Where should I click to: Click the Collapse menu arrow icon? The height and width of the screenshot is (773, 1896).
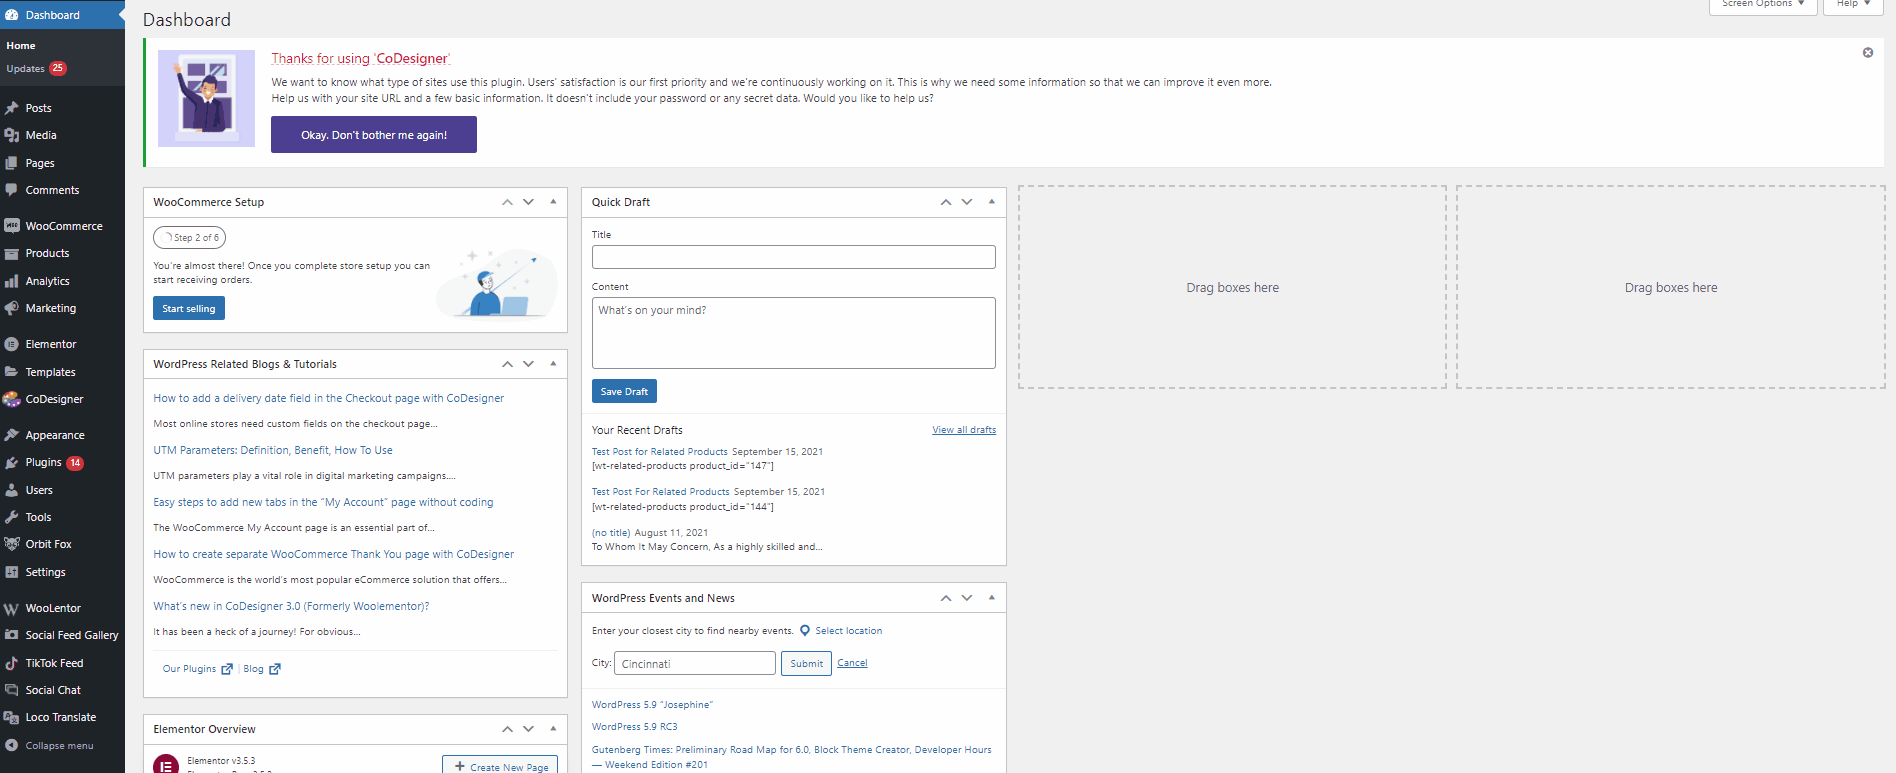(x=12, y=745)
